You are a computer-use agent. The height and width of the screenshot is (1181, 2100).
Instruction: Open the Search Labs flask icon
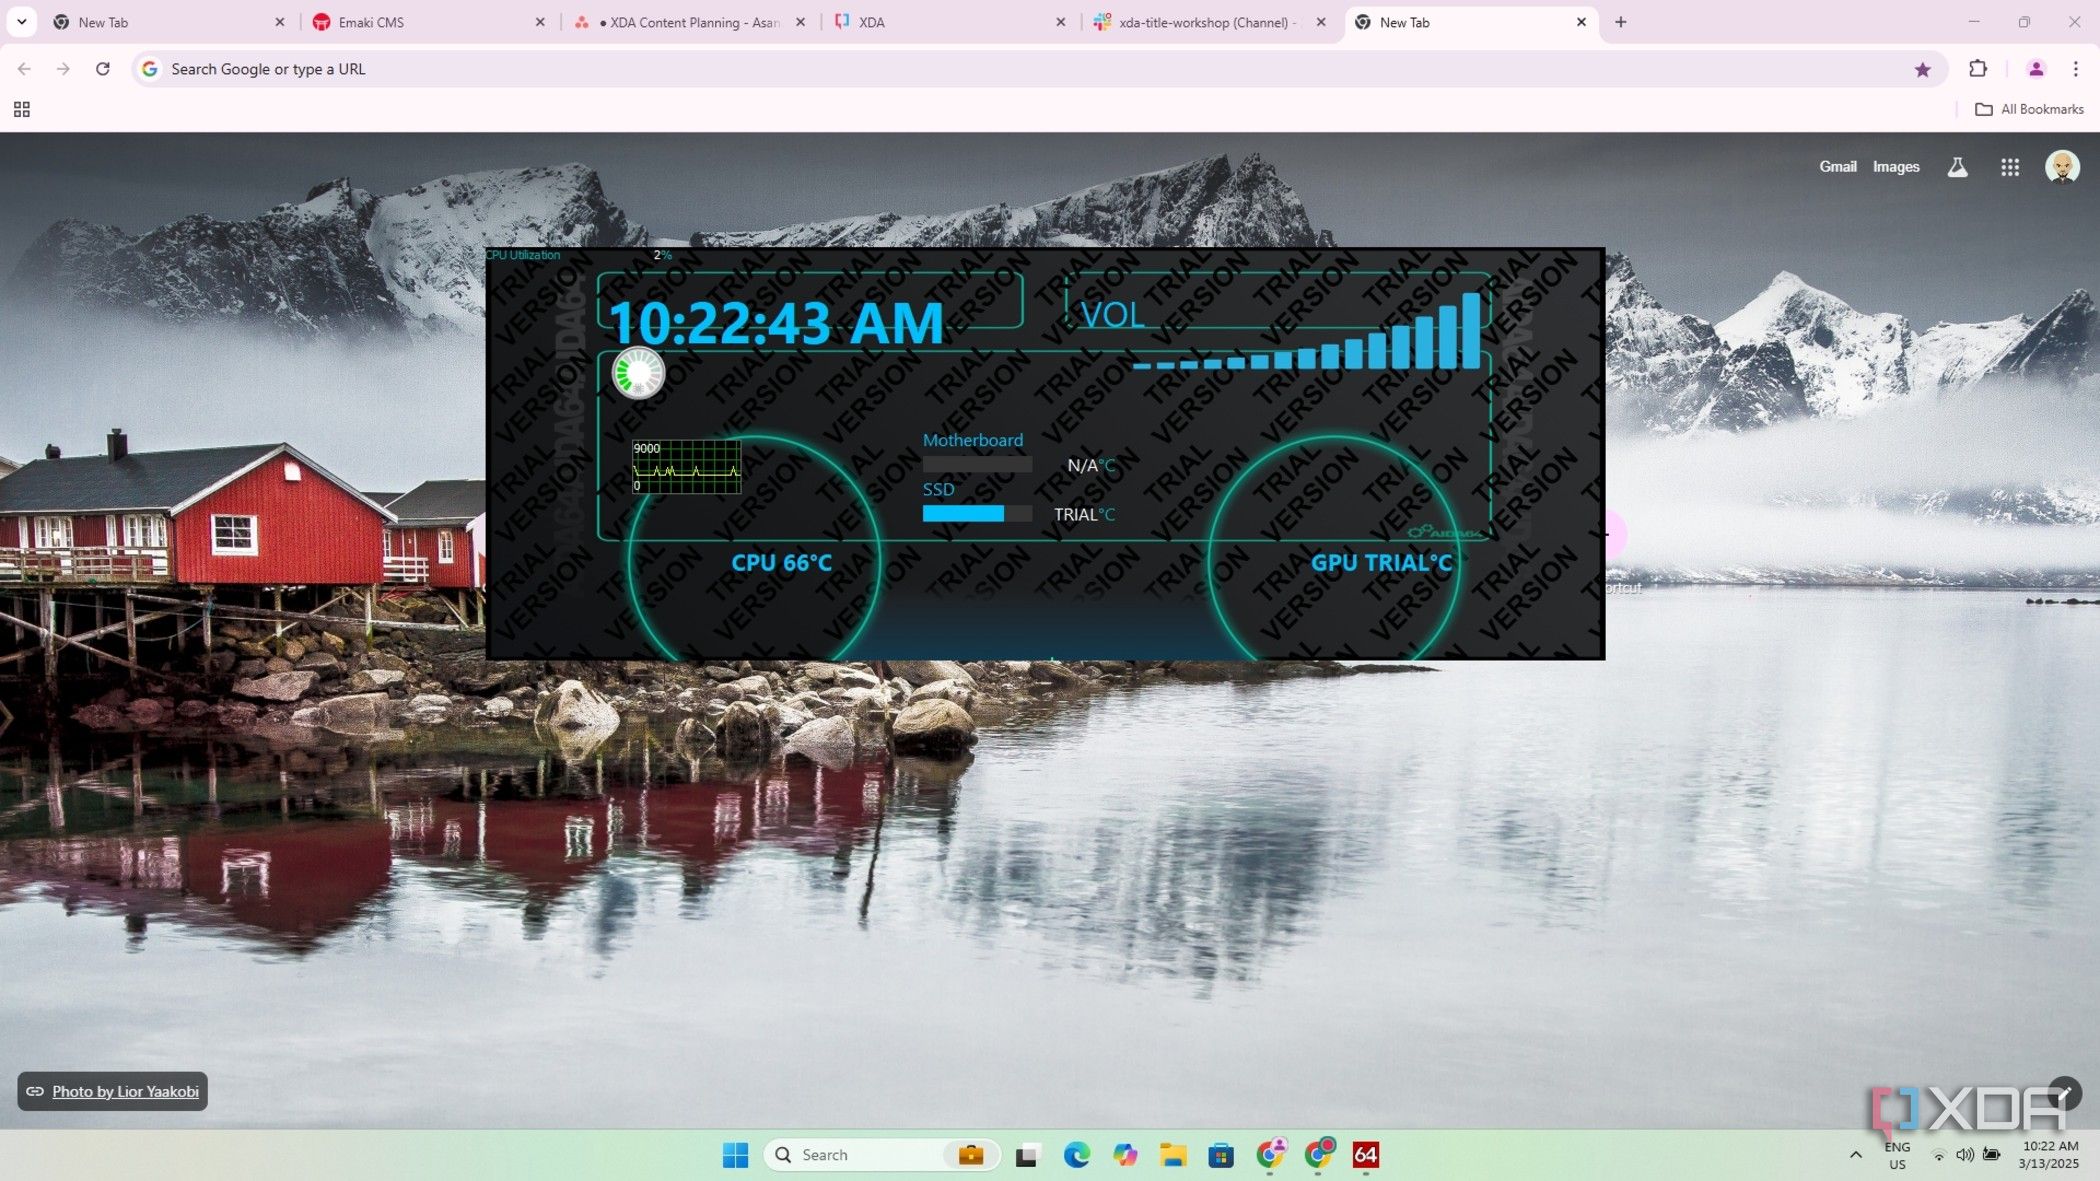coord(1957,167)
